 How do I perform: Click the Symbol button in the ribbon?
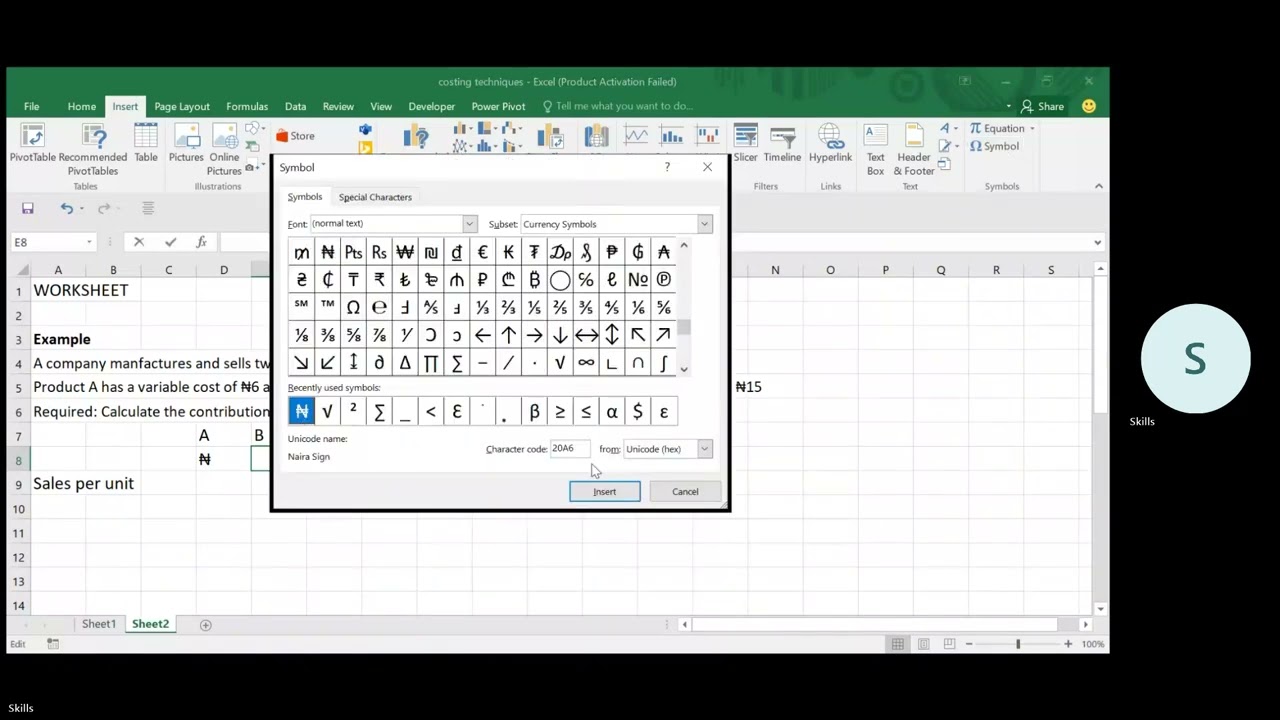[x=994, y=146]
